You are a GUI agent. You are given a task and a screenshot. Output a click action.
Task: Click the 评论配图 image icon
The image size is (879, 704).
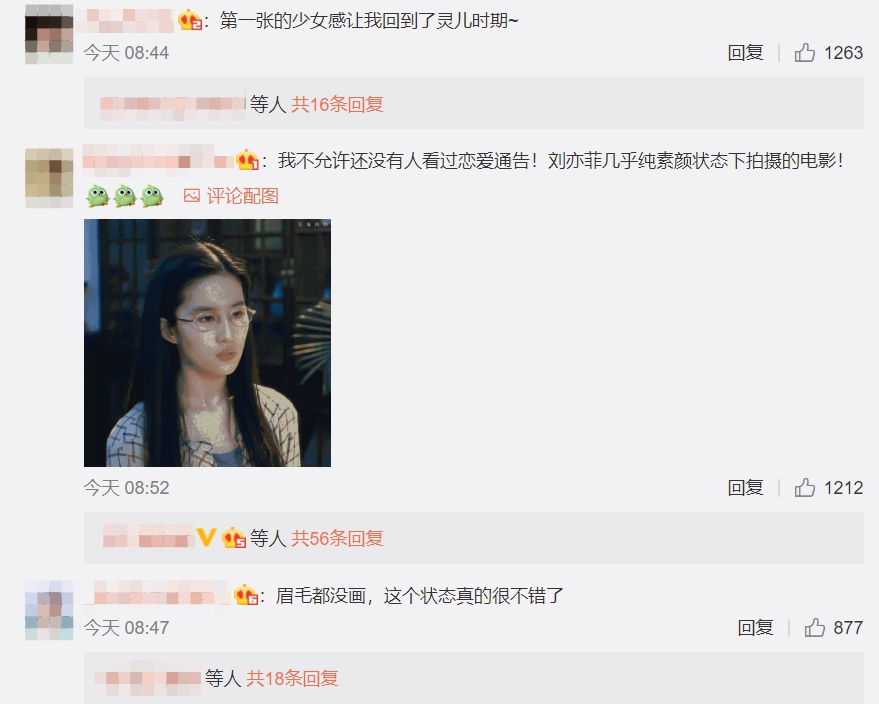[x=192, y=196]
